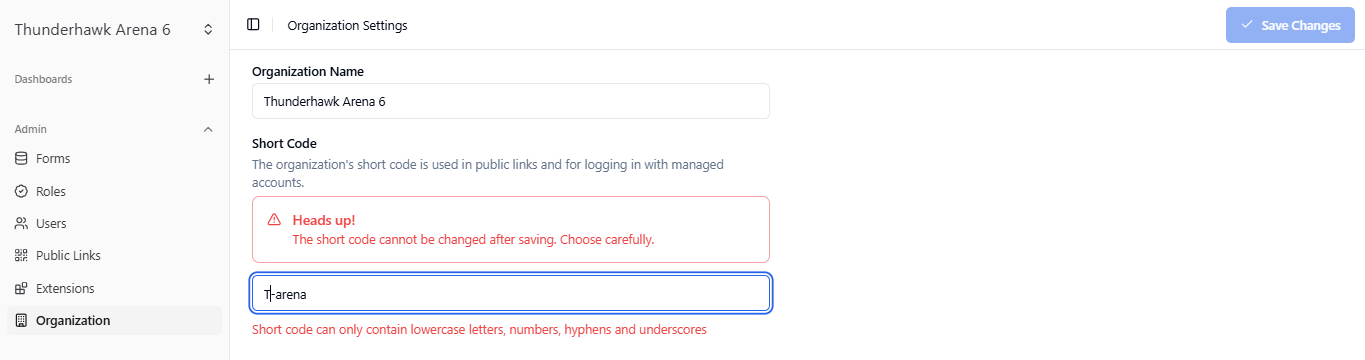The height and width of the screenshot is (360, 1365).
Task: Expand the Dashboards section label
Action: [x=43, y=79]
